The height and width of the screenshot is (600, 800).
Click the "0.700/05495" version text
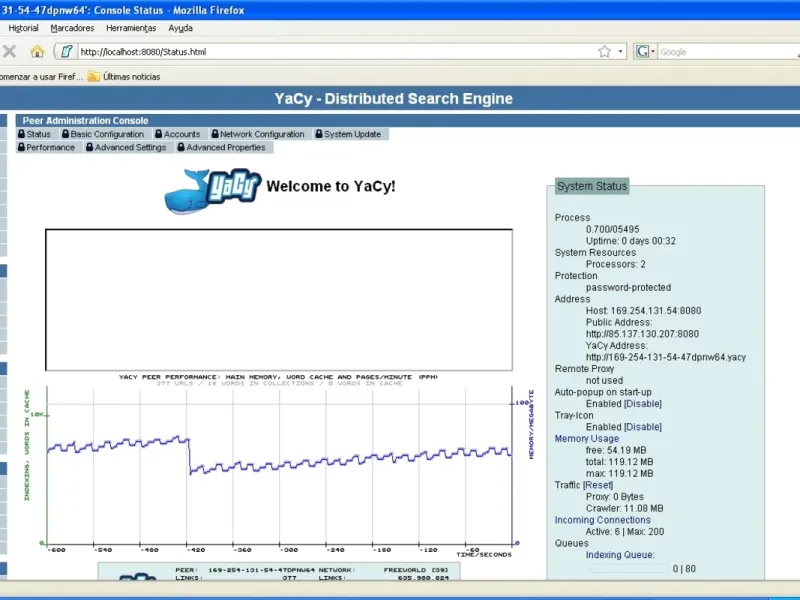[612, 230]
